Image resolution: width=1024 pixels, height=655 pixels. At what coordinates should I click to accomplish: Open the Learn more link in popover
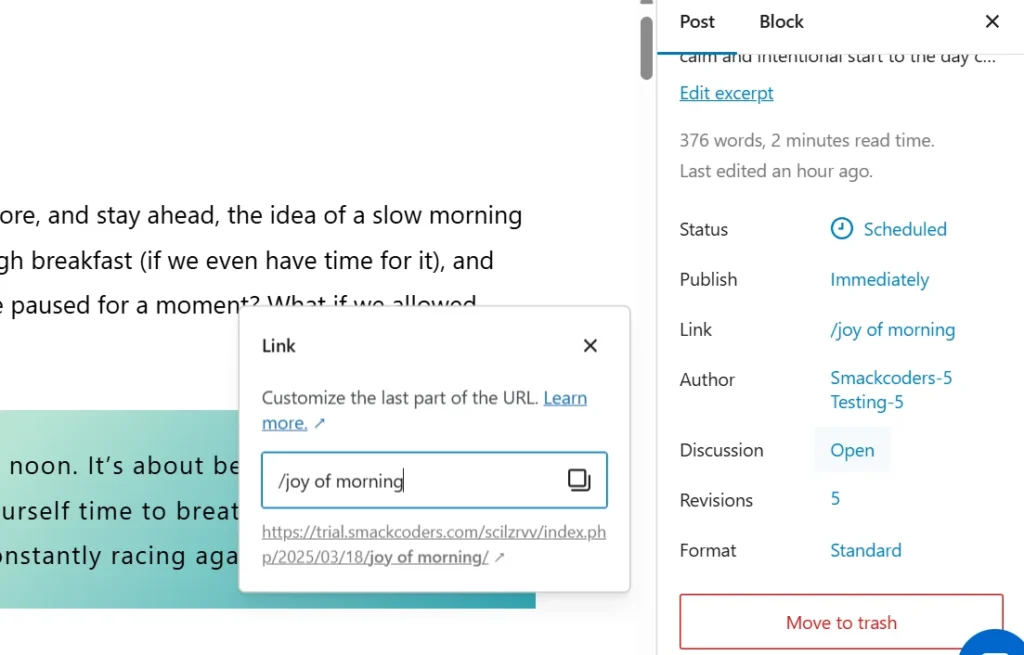565,398
